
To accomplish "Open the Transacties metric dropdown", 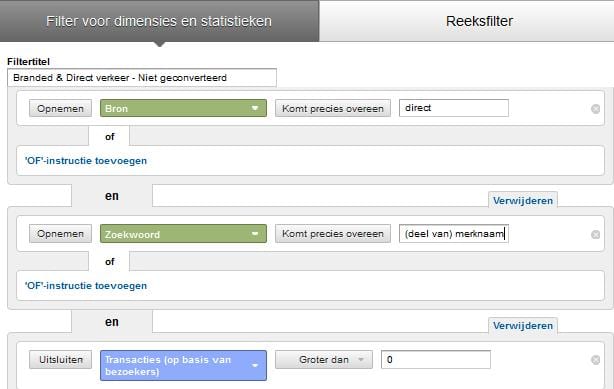I will (183, 365).
